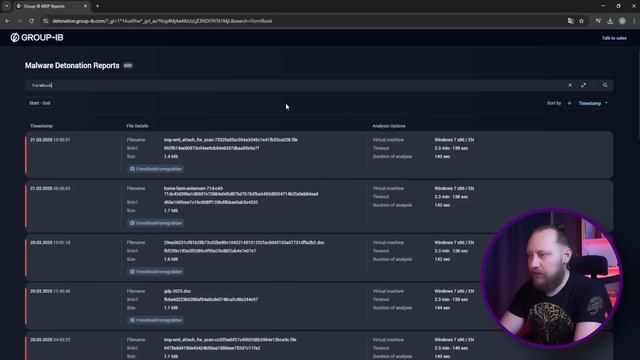Click the 1.7 MB size value

pos(171,211)
